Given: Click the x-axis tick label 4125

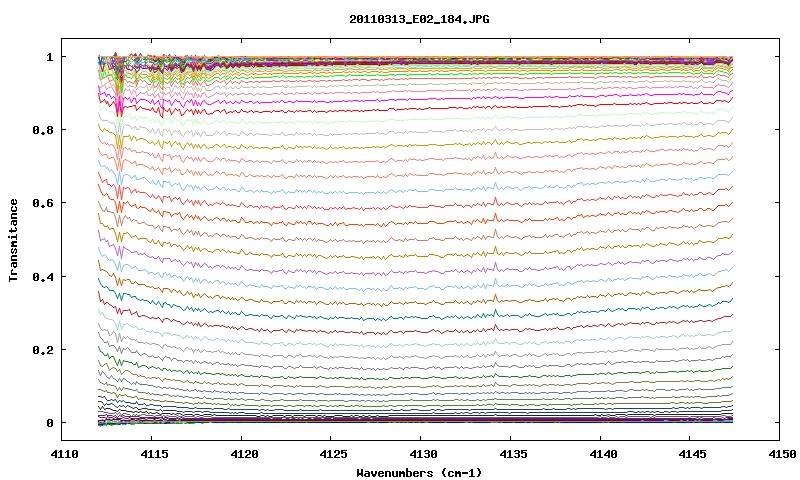Looking at the screenshot, I should [x=333, y=454].
